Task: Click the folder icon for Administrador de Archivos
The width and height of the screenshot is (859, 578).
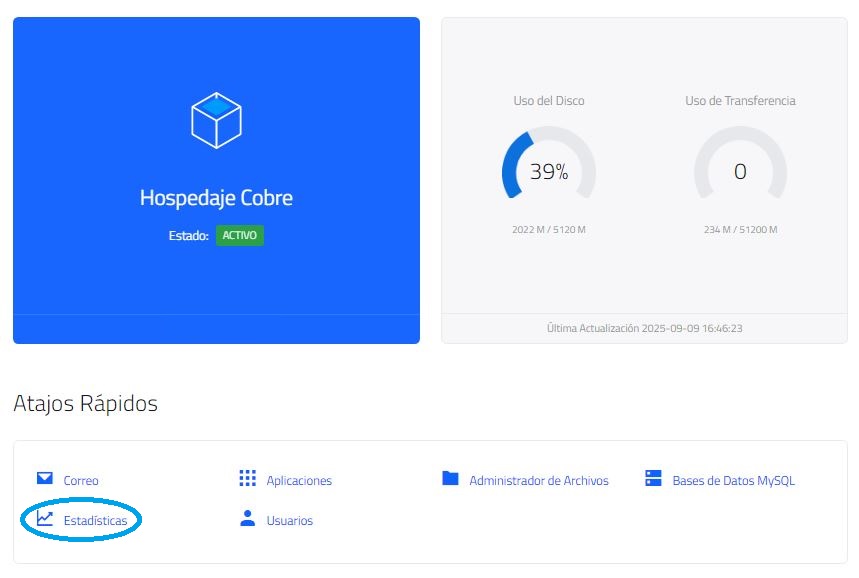Action: pyautogui.click(x=450, y=479)
